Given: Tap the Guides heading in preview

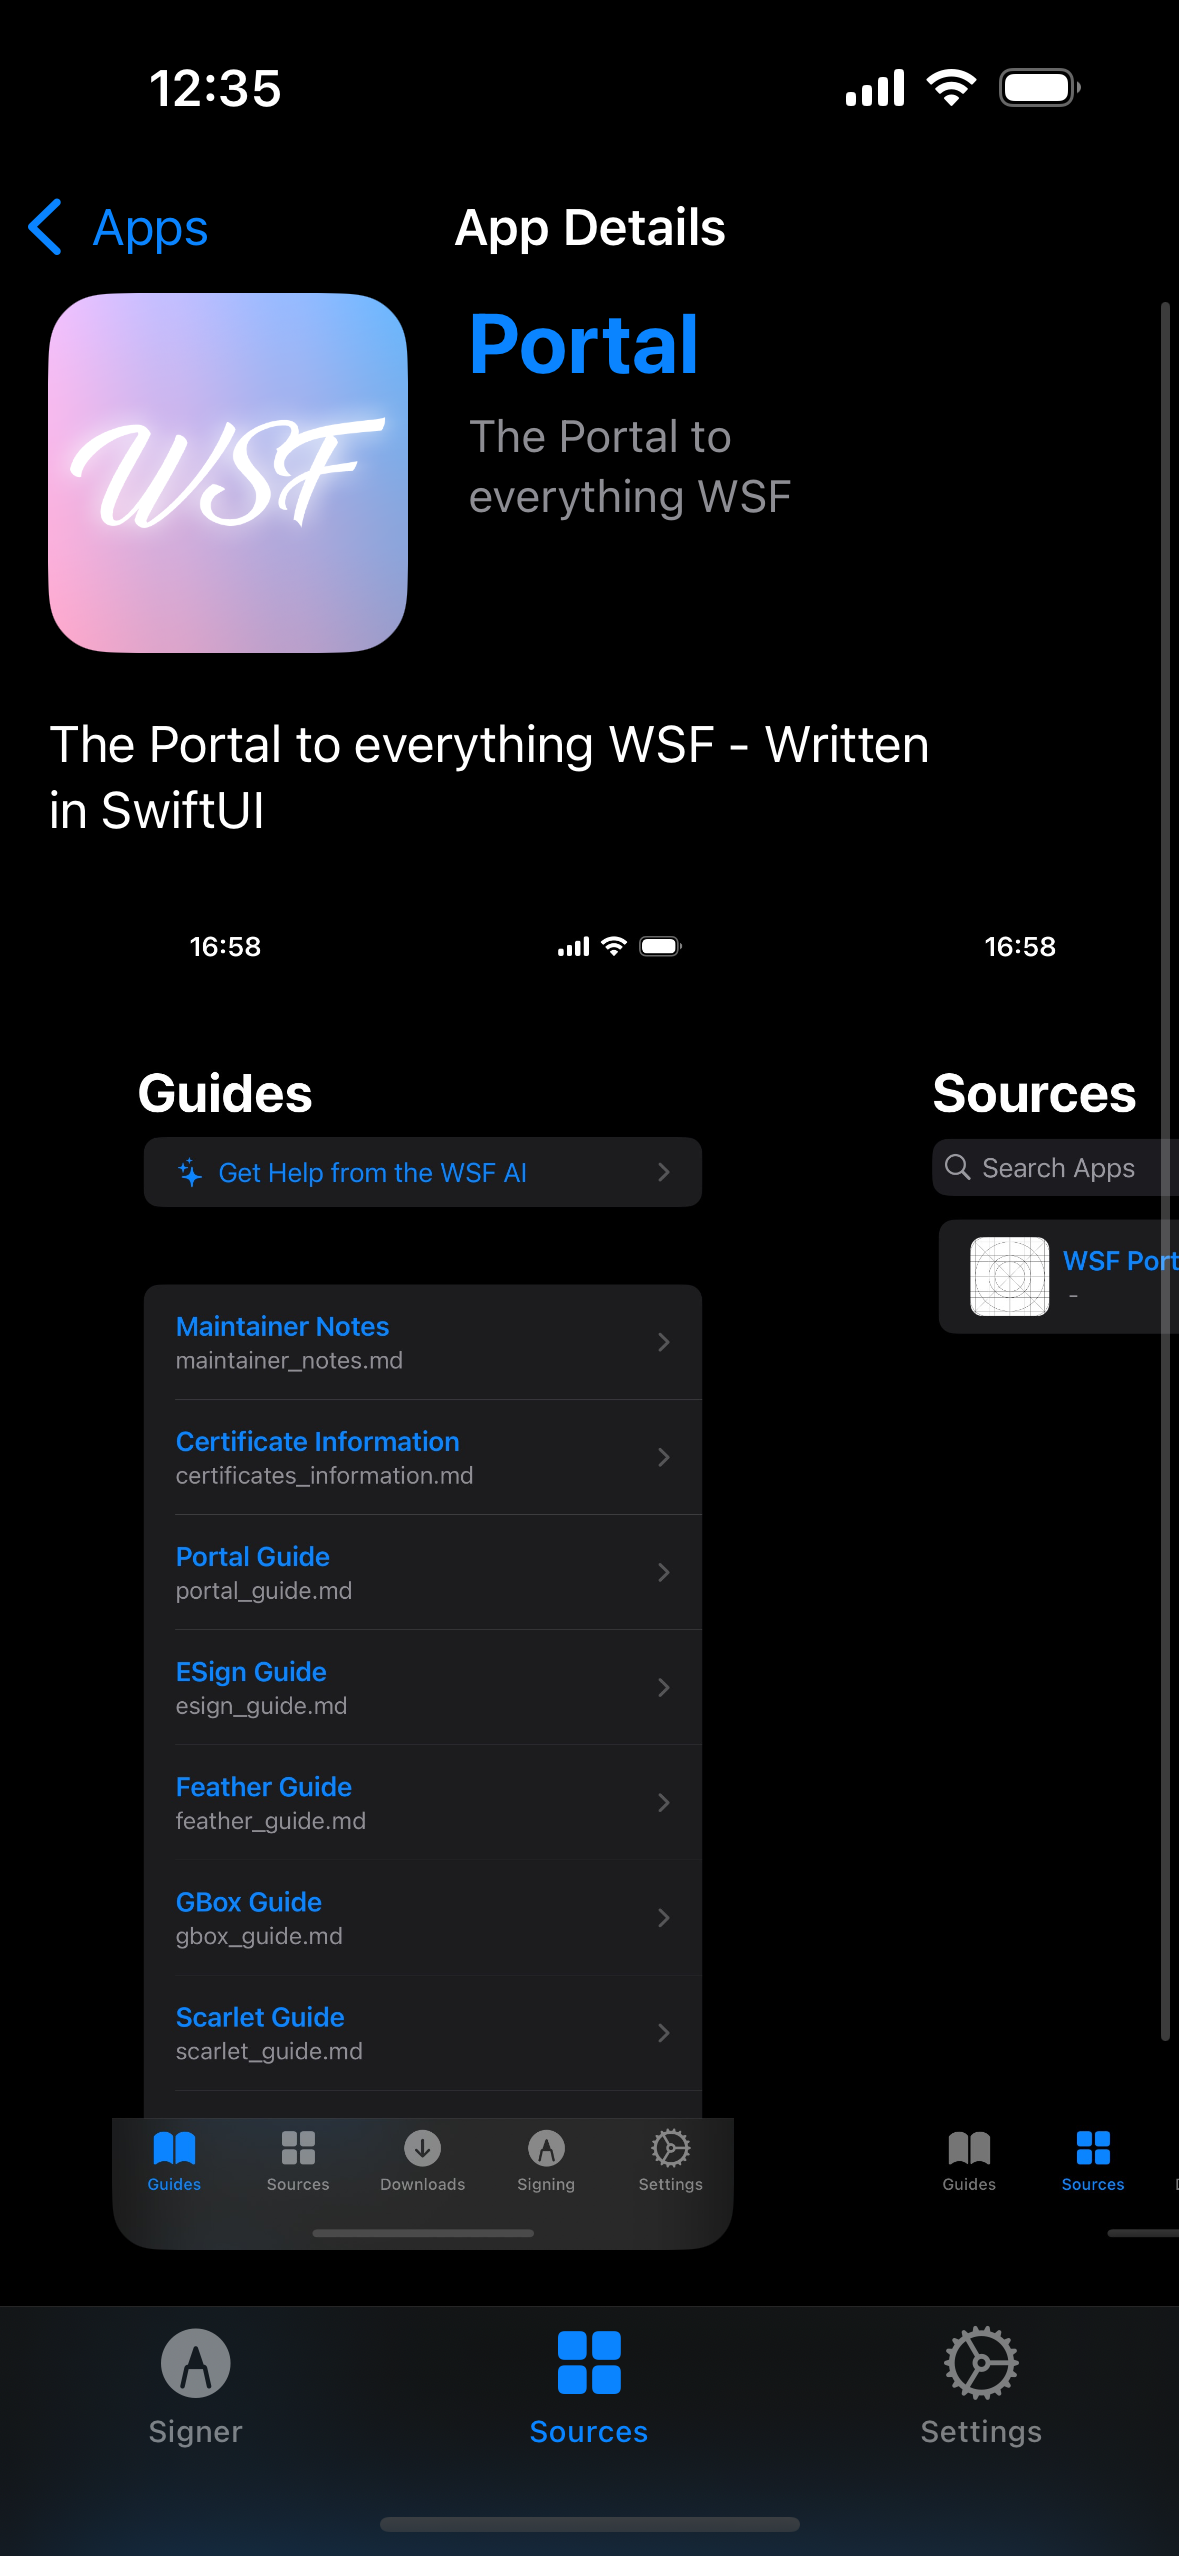Looking at the screenshot, I should (x=225, y=1093).
